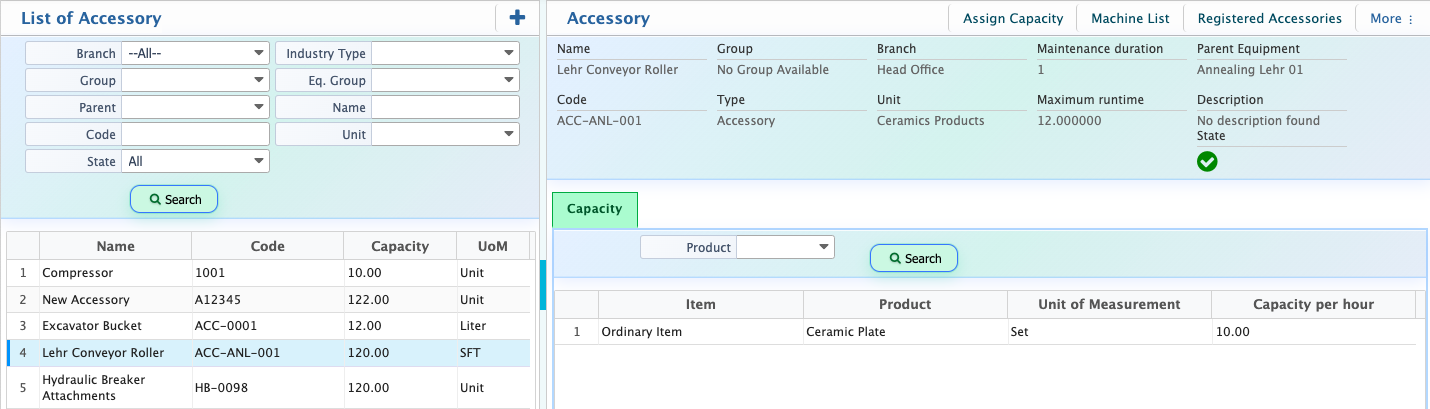The height and width of the screenshot is (409, 1430).
Task: Open Registered Accessories
Action: click(x=1269, y=18)
